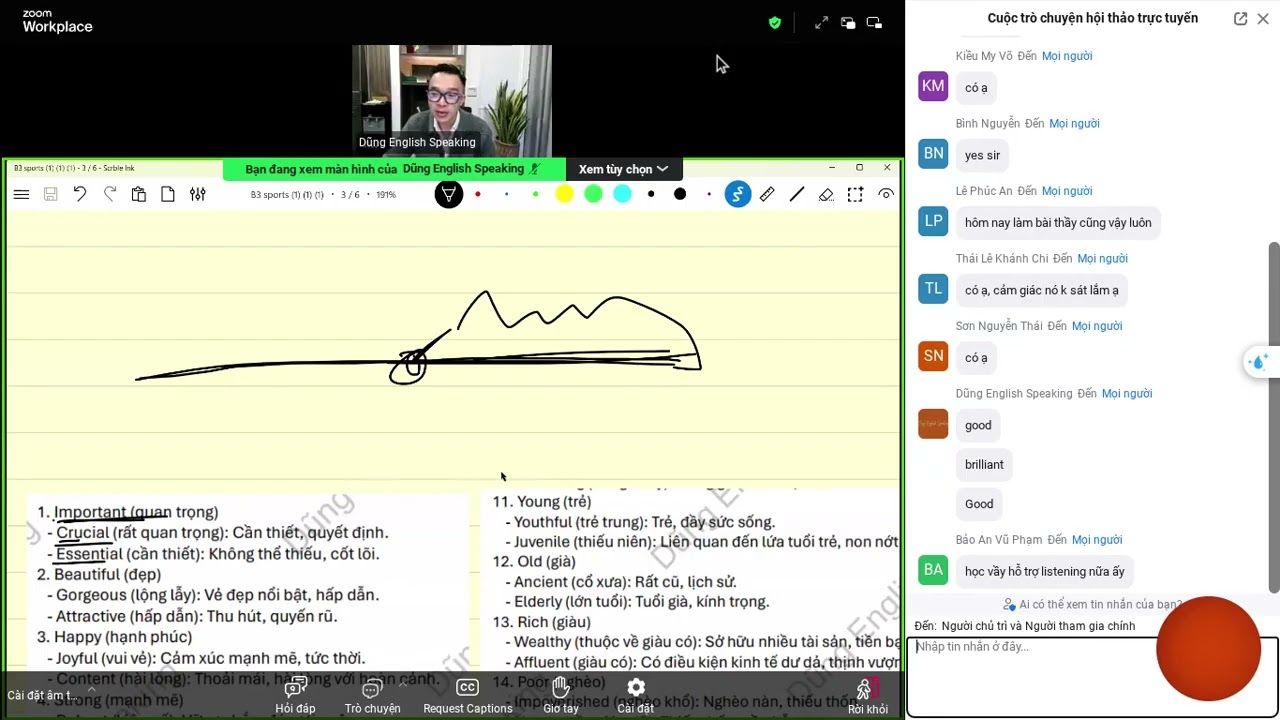The height and width of the screenshot is (720, 1280).
Task: Select the large black pen dot
Action: click(x=680, y=194)
